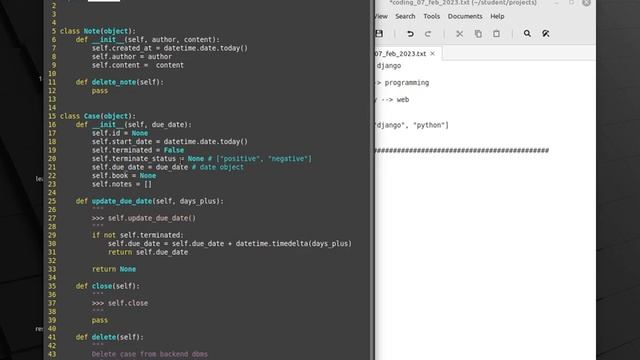Open Find and Replace tool icon
Screen dimensions: 640x360
click(x=546, y=33)
